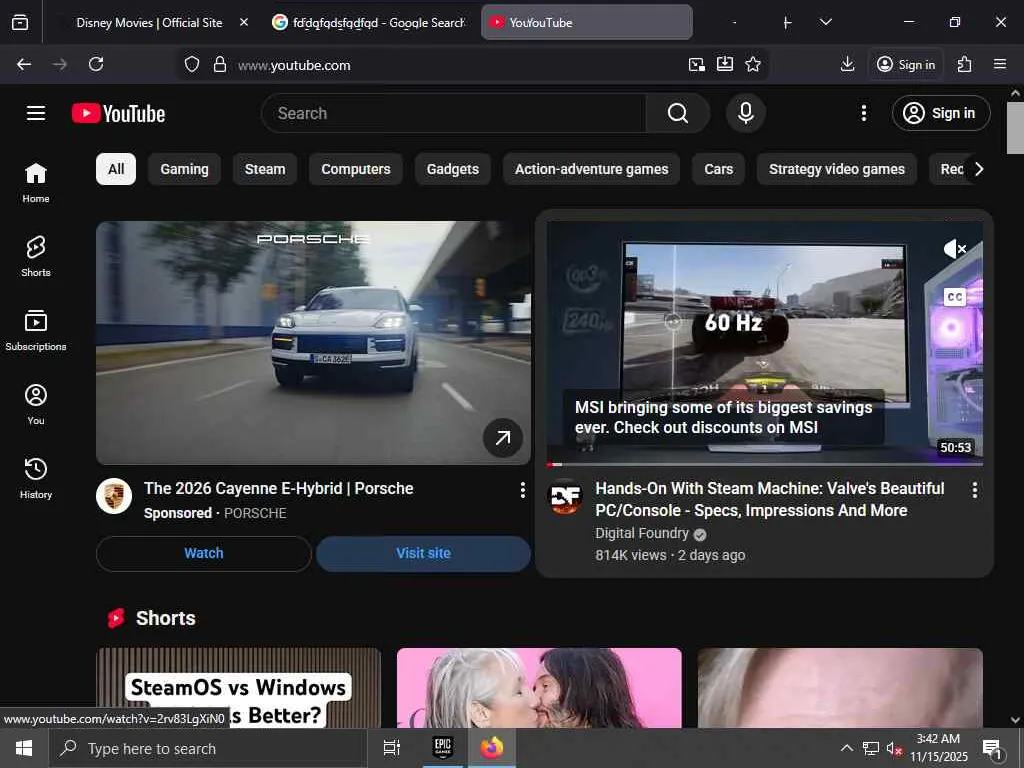Open more options for the Porsche ad
Screen dimensions: 1024x768
[522, 490]
